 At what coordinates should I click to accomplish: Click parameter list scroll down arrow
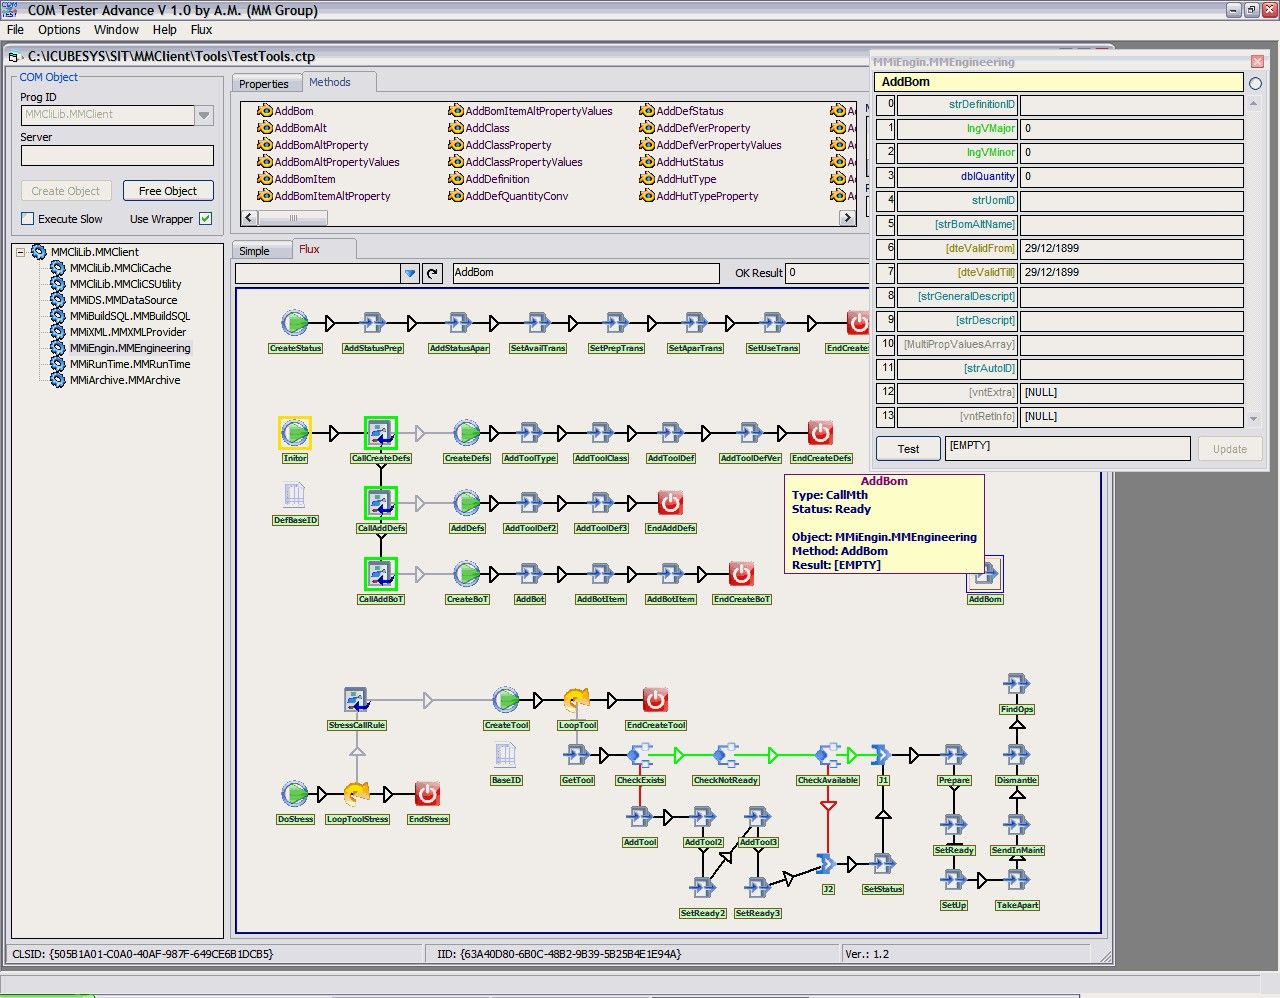coord(1254,420)
